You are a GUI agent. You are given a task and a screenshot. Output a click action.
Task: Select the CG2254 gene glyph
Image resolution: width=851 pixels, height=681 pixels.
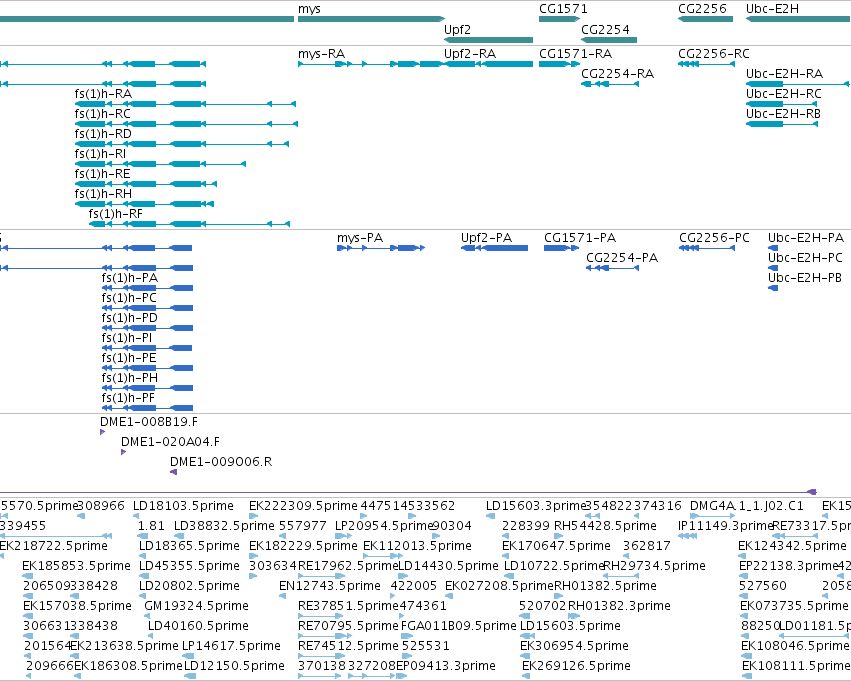(609, 40)
